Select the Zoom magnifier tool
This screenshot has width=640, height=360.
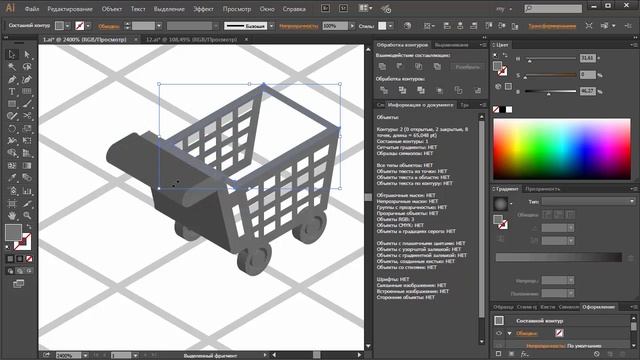click(27, 215)
